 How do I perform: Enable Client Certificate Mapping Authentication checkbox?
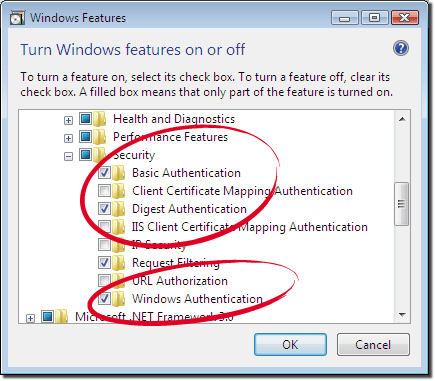click(104, 191)
